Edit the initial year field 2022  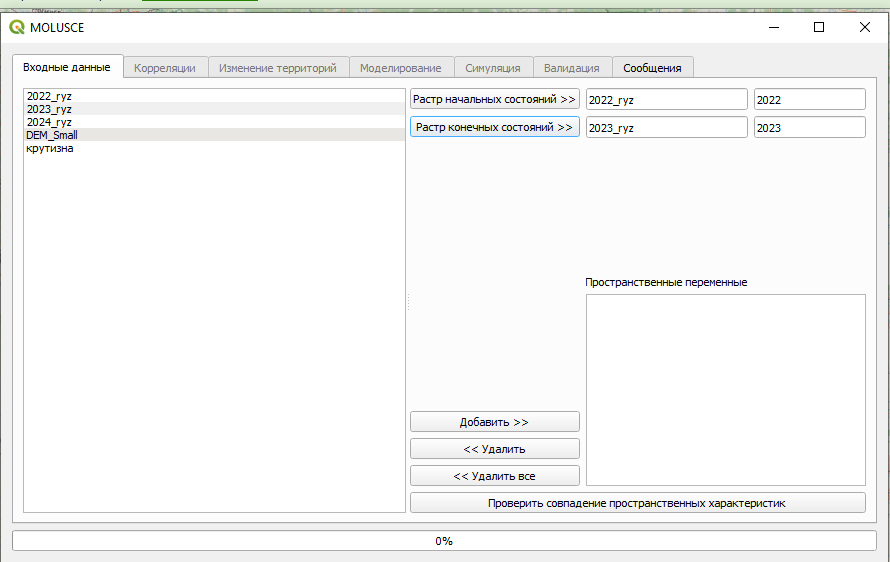(x=809, y=99)
